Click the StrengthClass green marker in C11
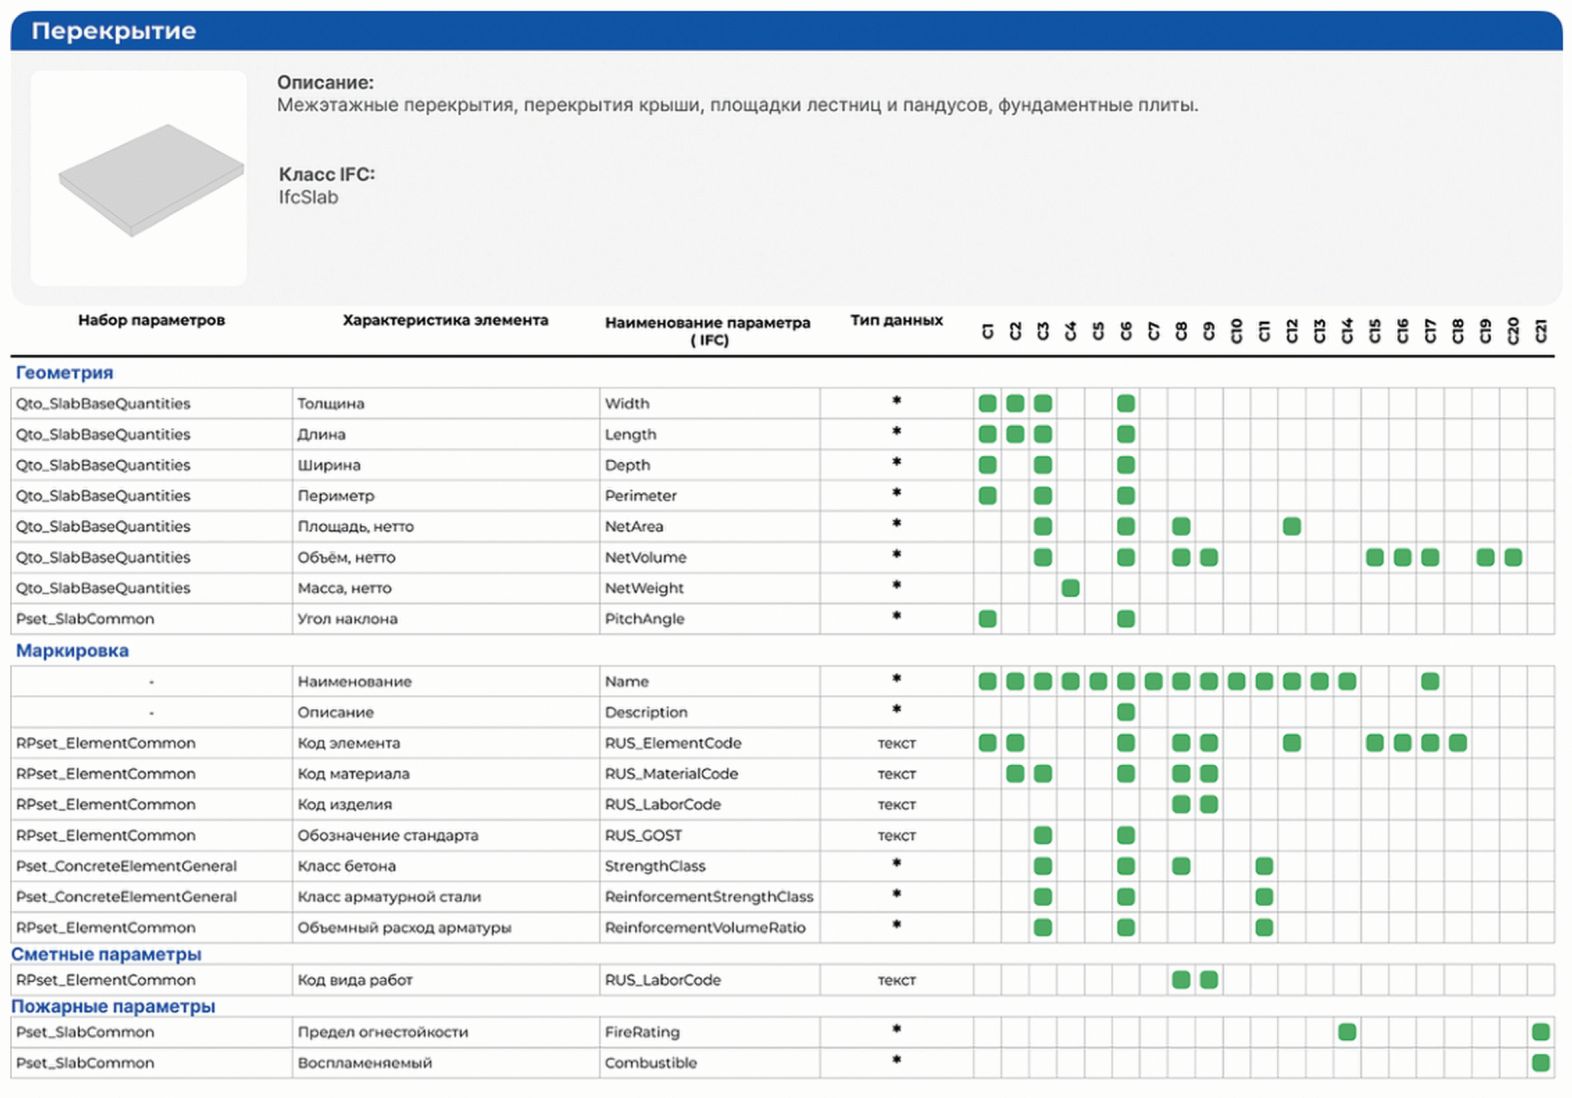Viewport: 1572px width, 1098px height. tap(1264, 866)
